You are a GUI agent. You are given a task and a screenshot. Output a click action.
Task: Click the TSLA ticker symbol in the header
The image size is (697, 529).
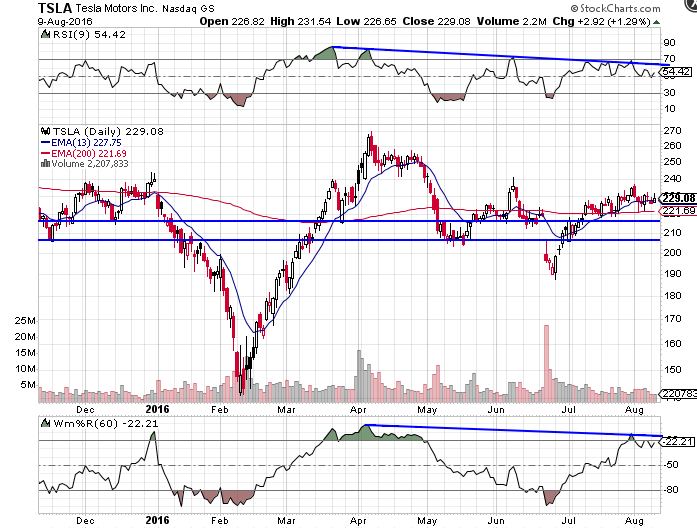pyautogui.click(x=55, y=8)
